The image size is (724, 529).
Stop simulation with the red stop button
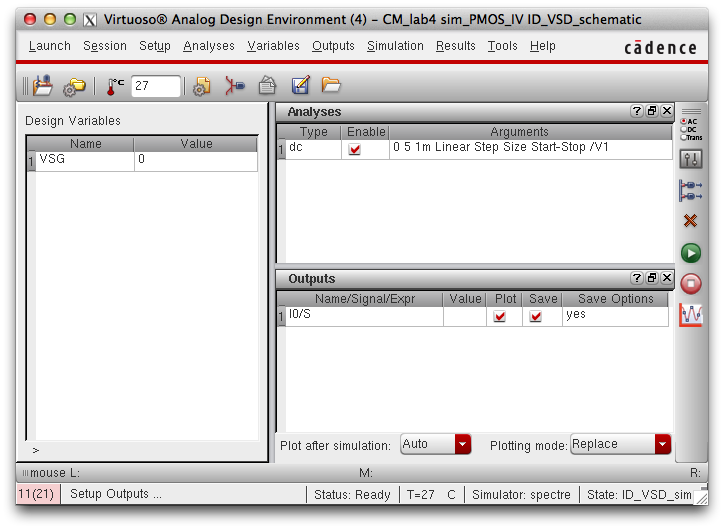tap(691, 283)
